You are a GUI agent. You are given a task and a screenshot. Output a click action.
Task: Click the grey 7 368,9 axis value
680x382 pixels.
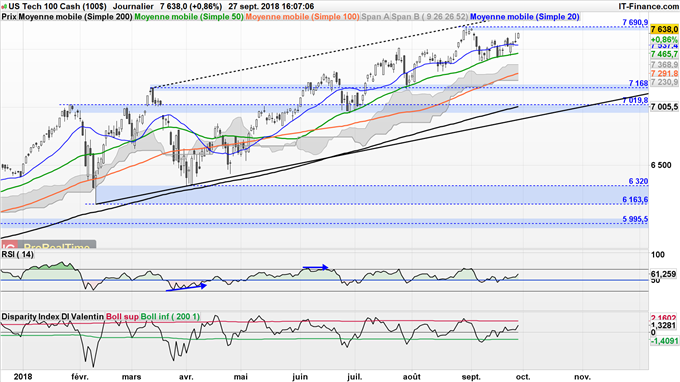coord(664,65)
